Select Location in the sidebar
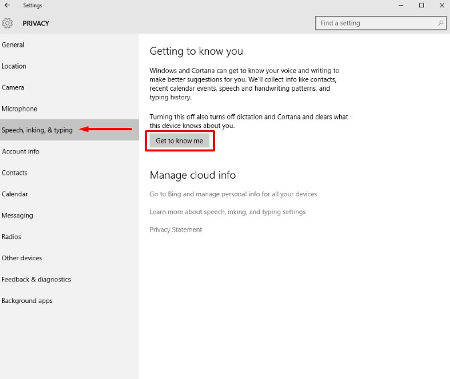 [x=69, y=66]
